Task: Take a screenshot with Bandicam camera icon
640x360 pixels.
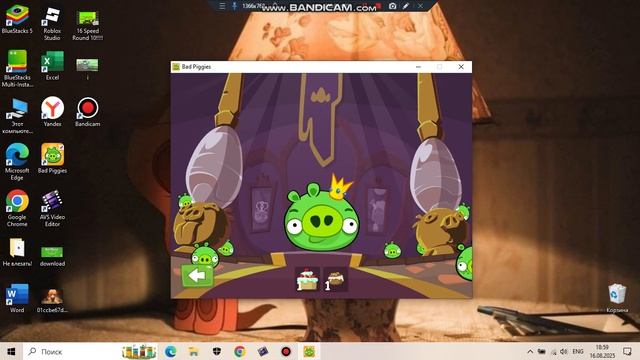Action: [x=392, y=6]
